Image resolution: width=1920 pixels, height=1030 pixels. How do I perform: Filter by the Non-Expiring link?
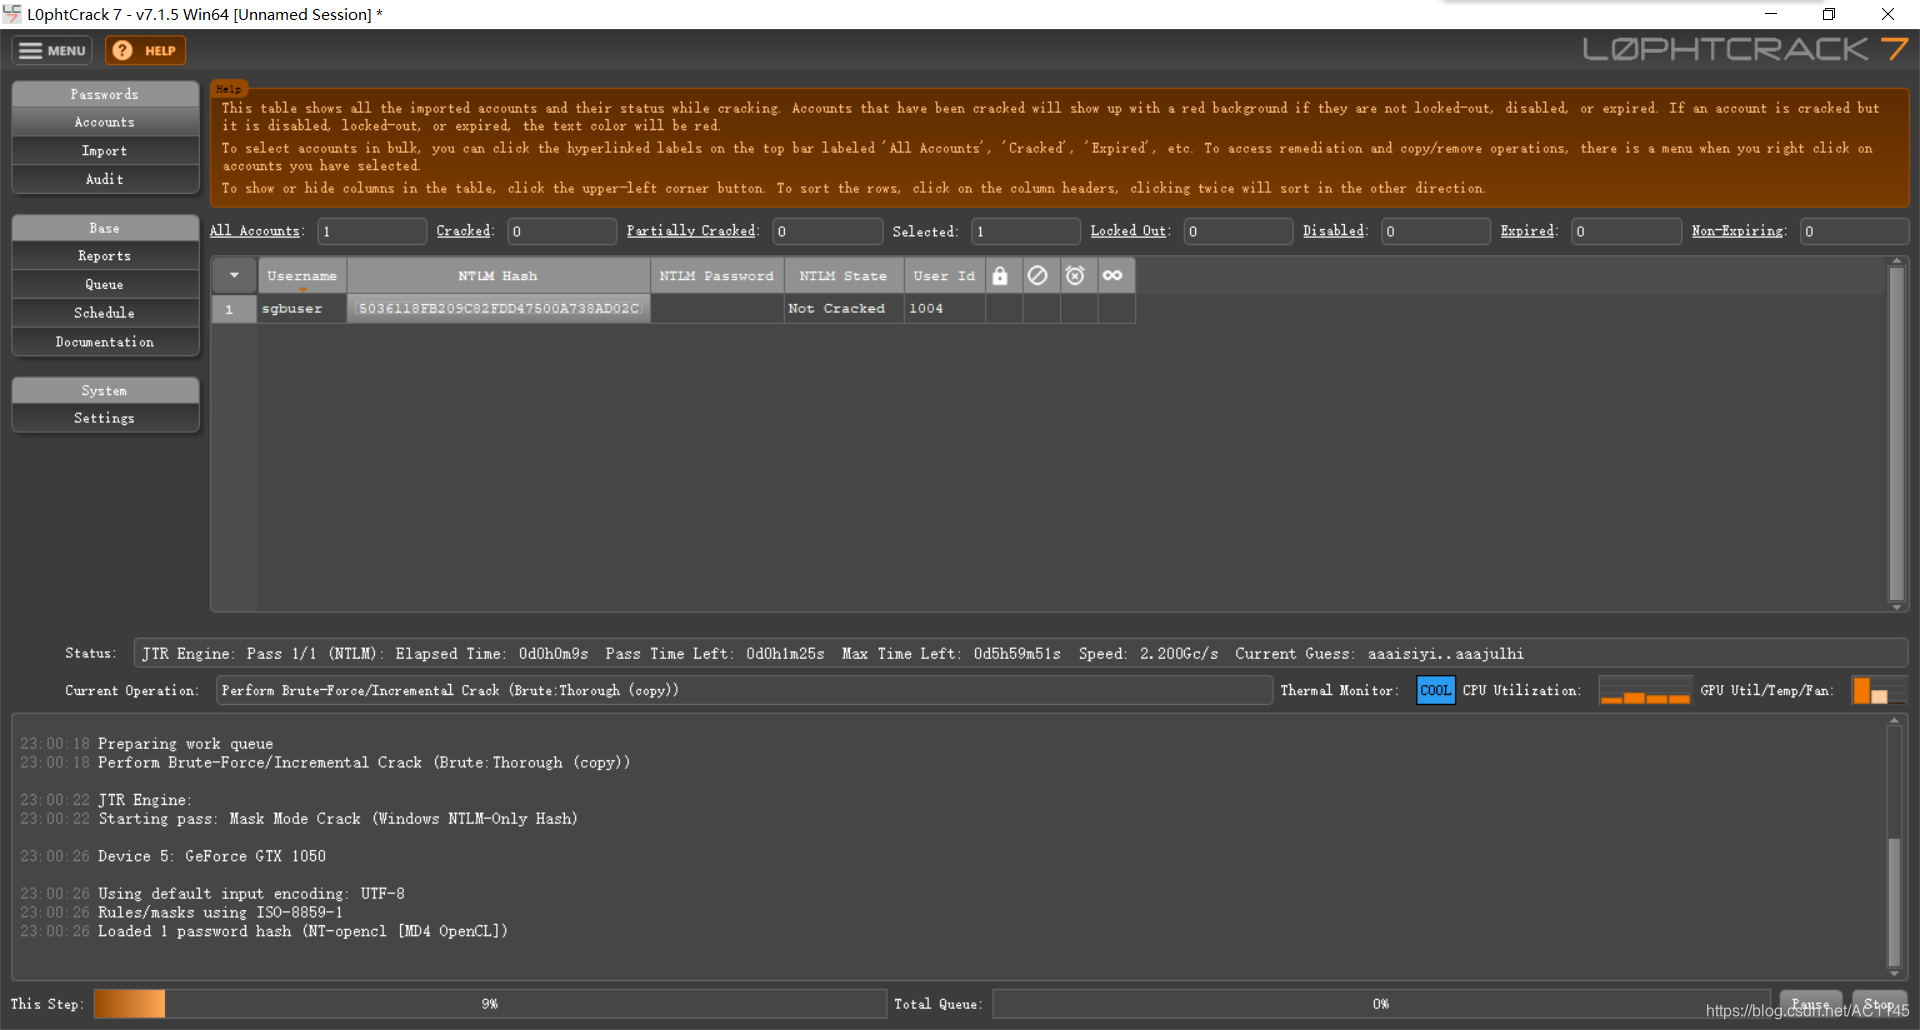(1737, 231)
